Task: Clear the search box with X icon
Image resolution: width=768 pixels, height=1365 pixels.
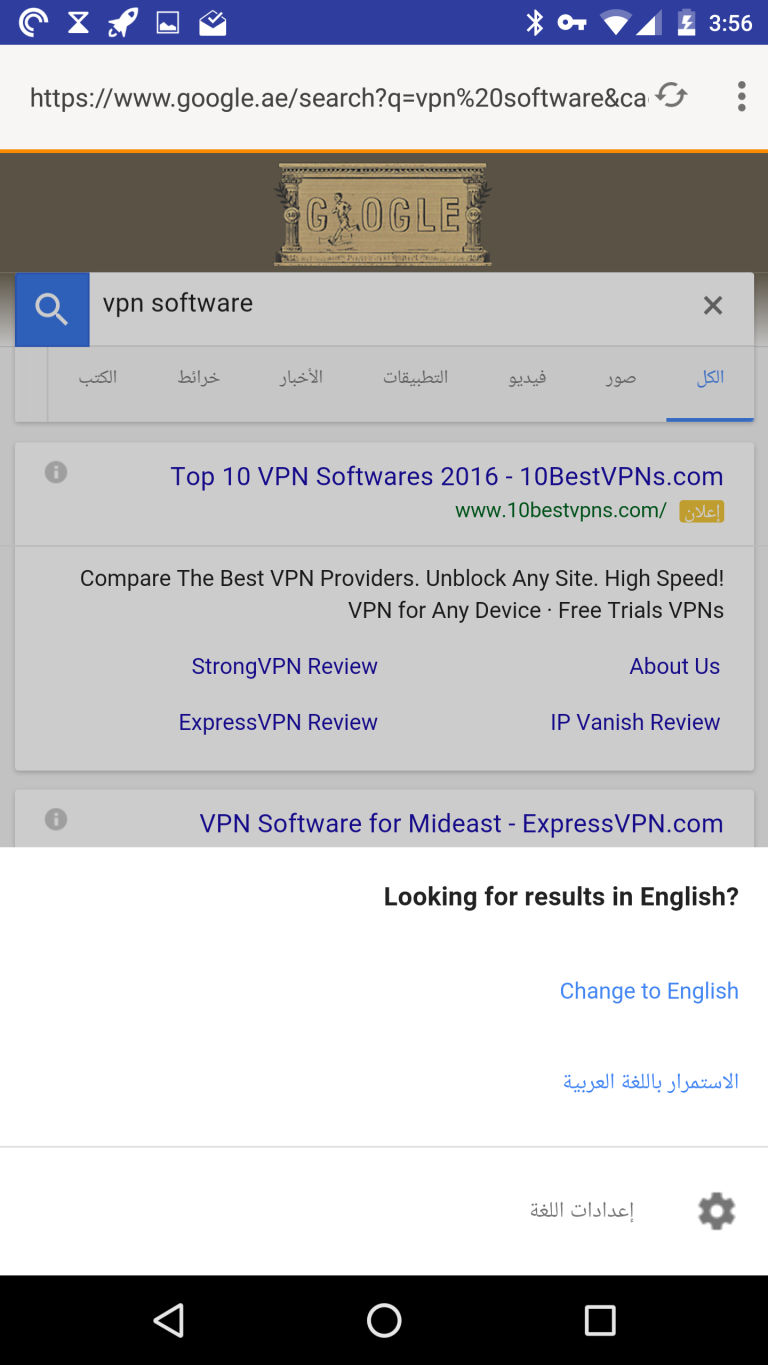Action: coord(712,306)
